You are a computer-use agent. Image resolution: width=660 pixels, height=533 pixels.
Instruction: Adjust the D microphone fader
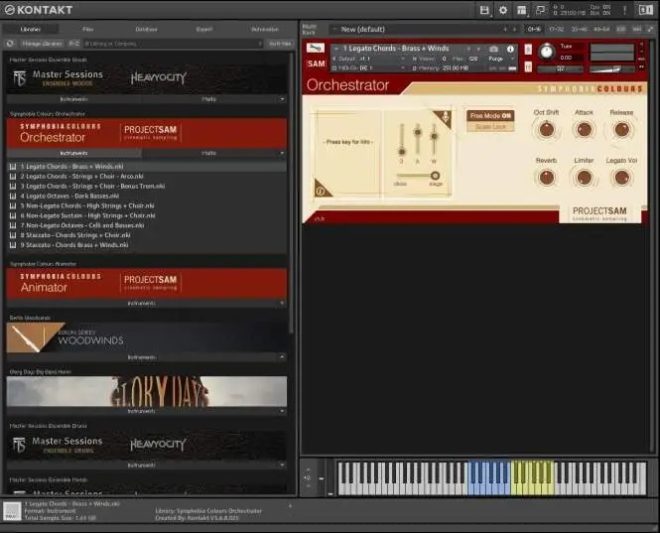[x=402, y=151]
